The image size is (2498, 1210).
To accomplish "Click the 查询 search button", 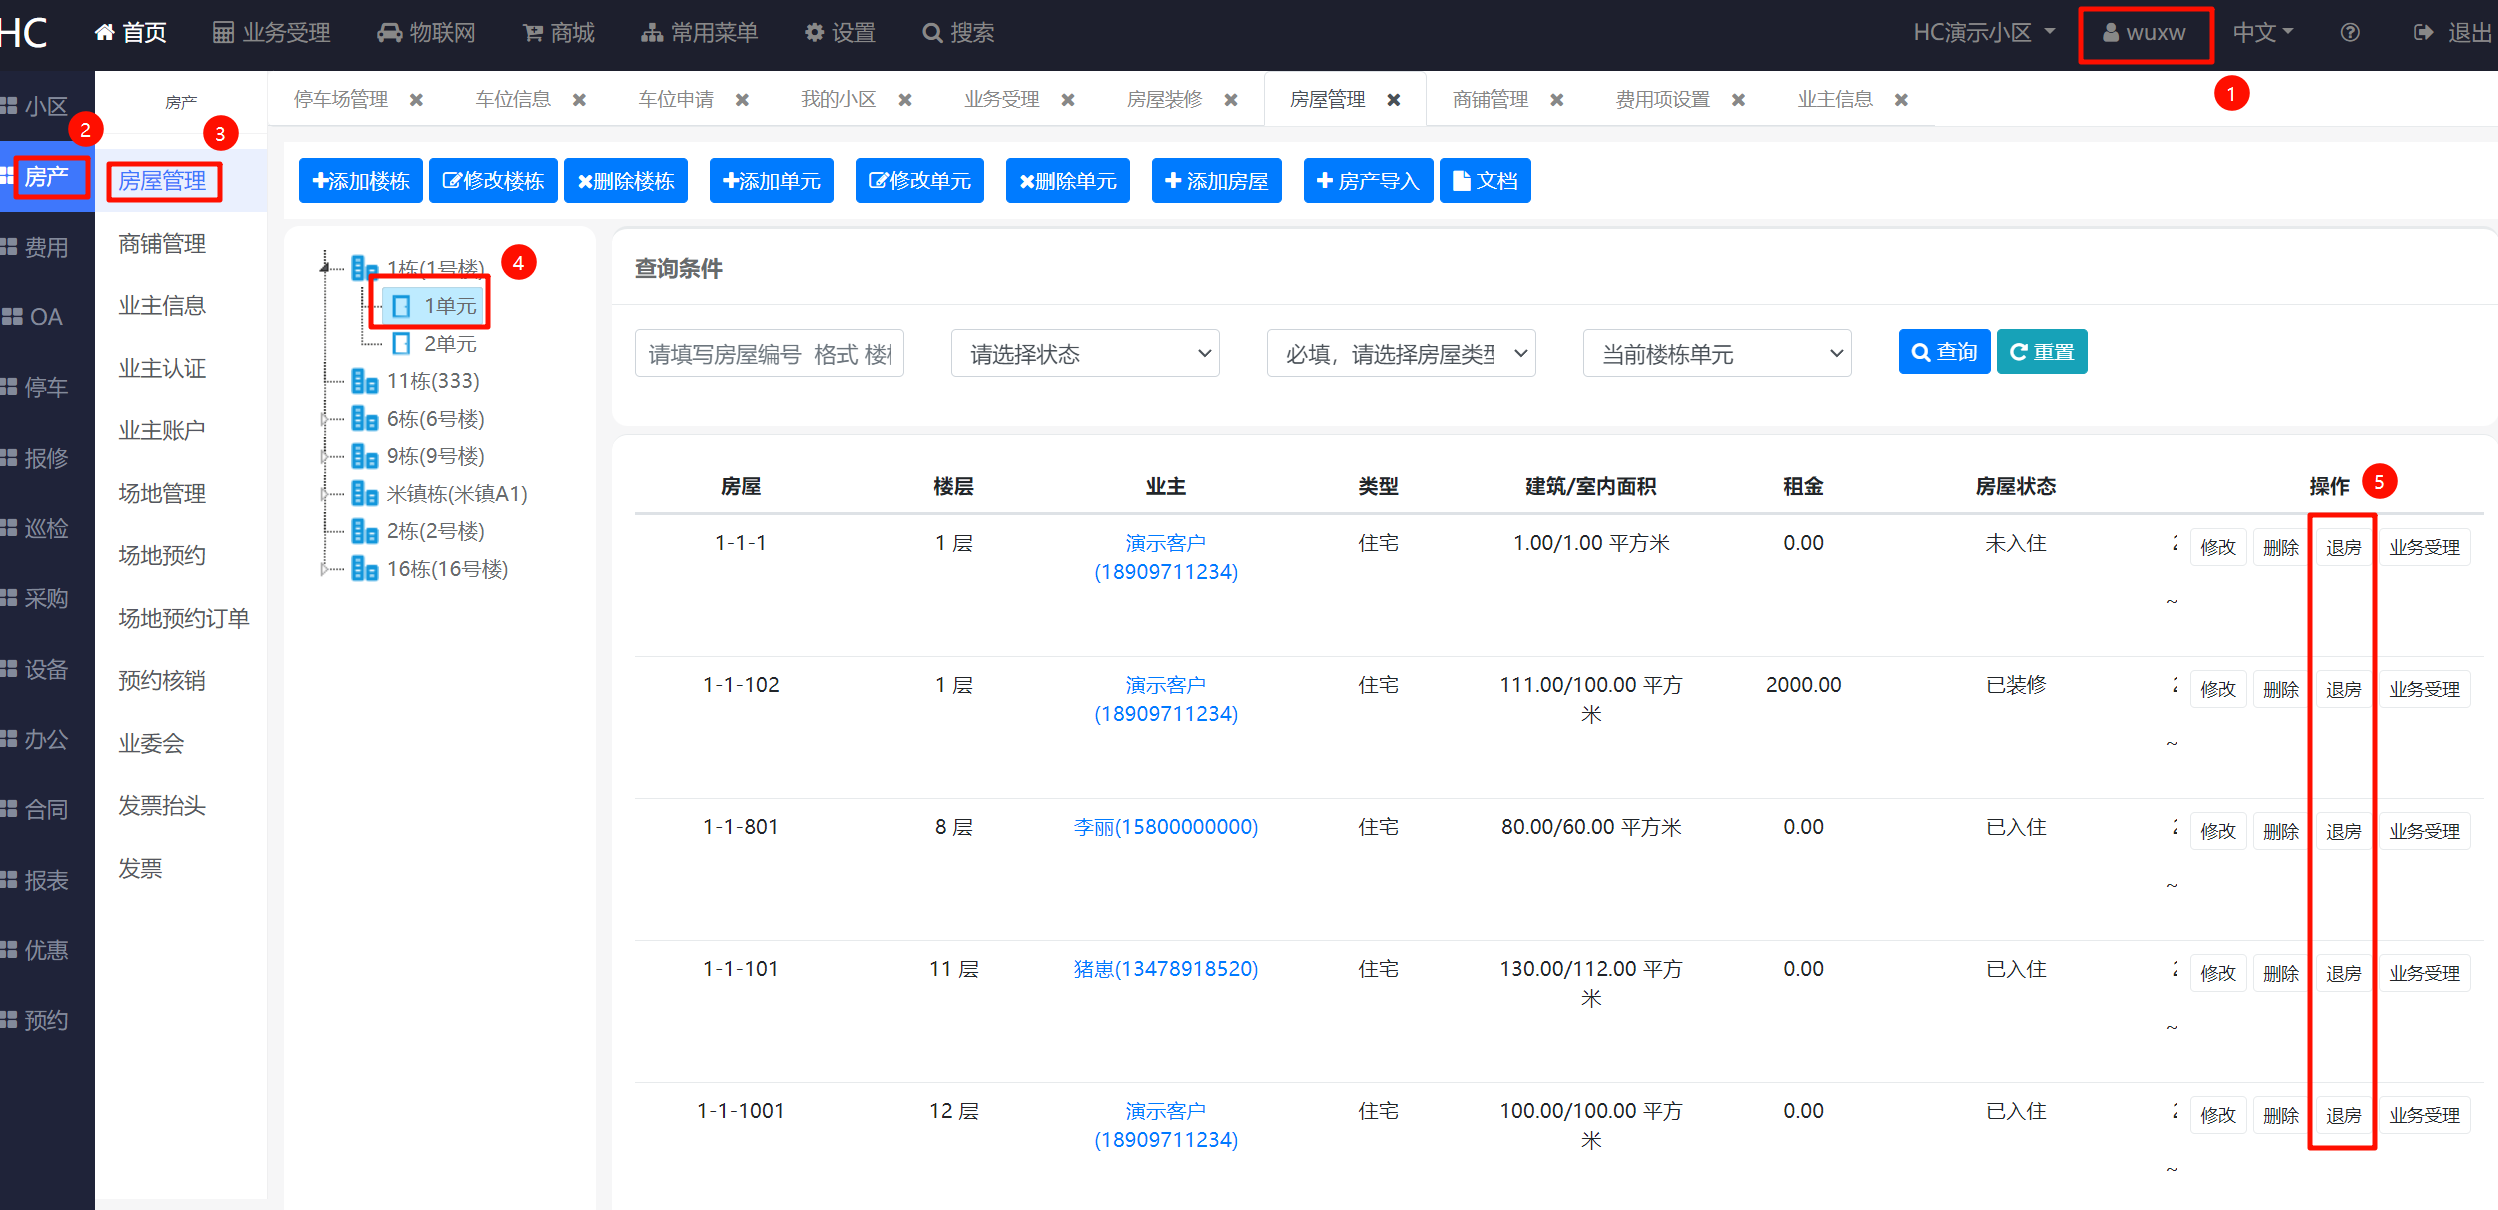I will [x=1944, y=352].
